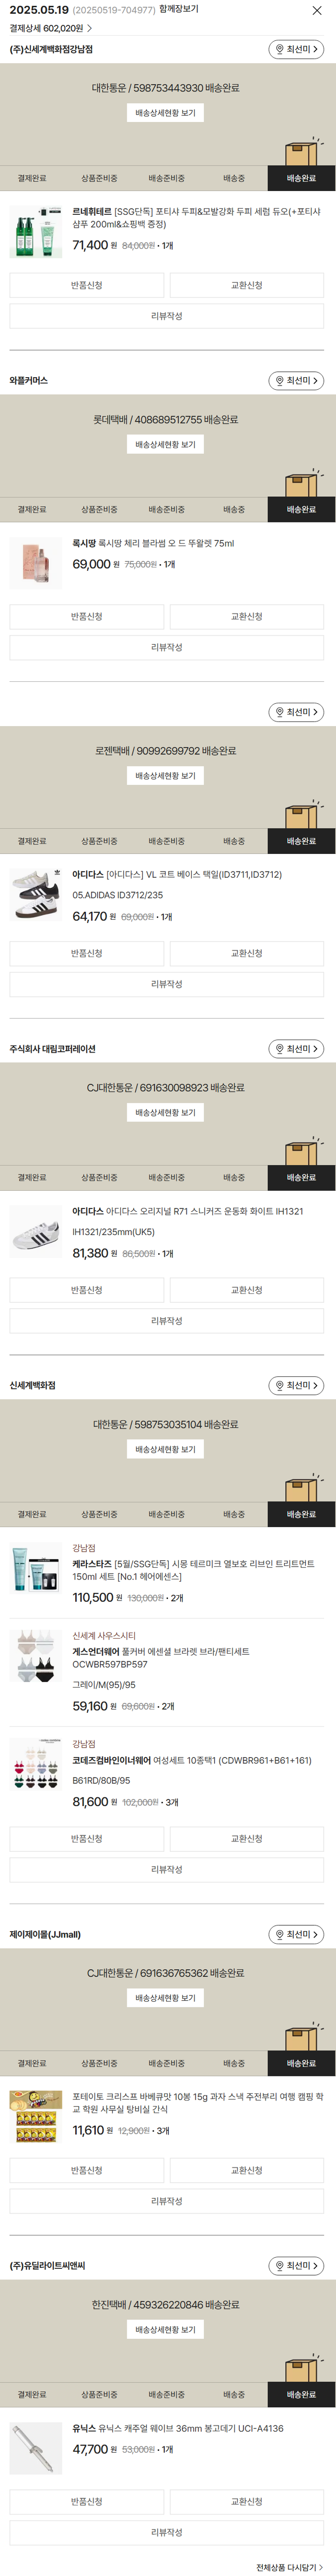Expand 결제상세 602,020원 payment details

(50, 28)
